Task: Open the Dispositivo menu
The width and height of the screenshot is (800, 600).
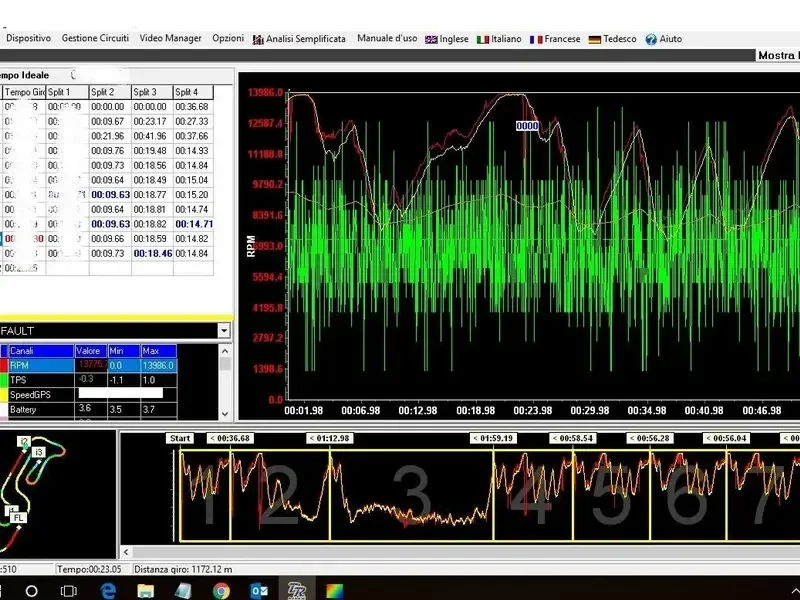Action: click(x=27, y=39)
